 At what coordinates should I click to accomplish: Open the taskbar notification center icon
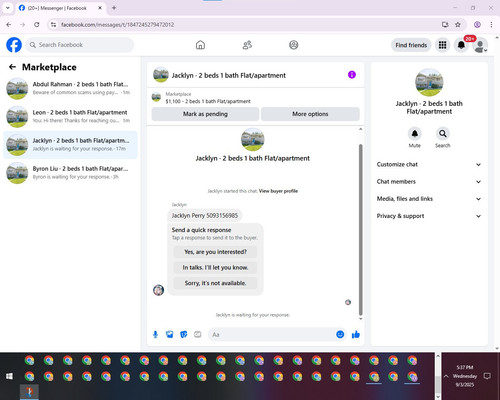pyautogui.click(x=487, y=376)
